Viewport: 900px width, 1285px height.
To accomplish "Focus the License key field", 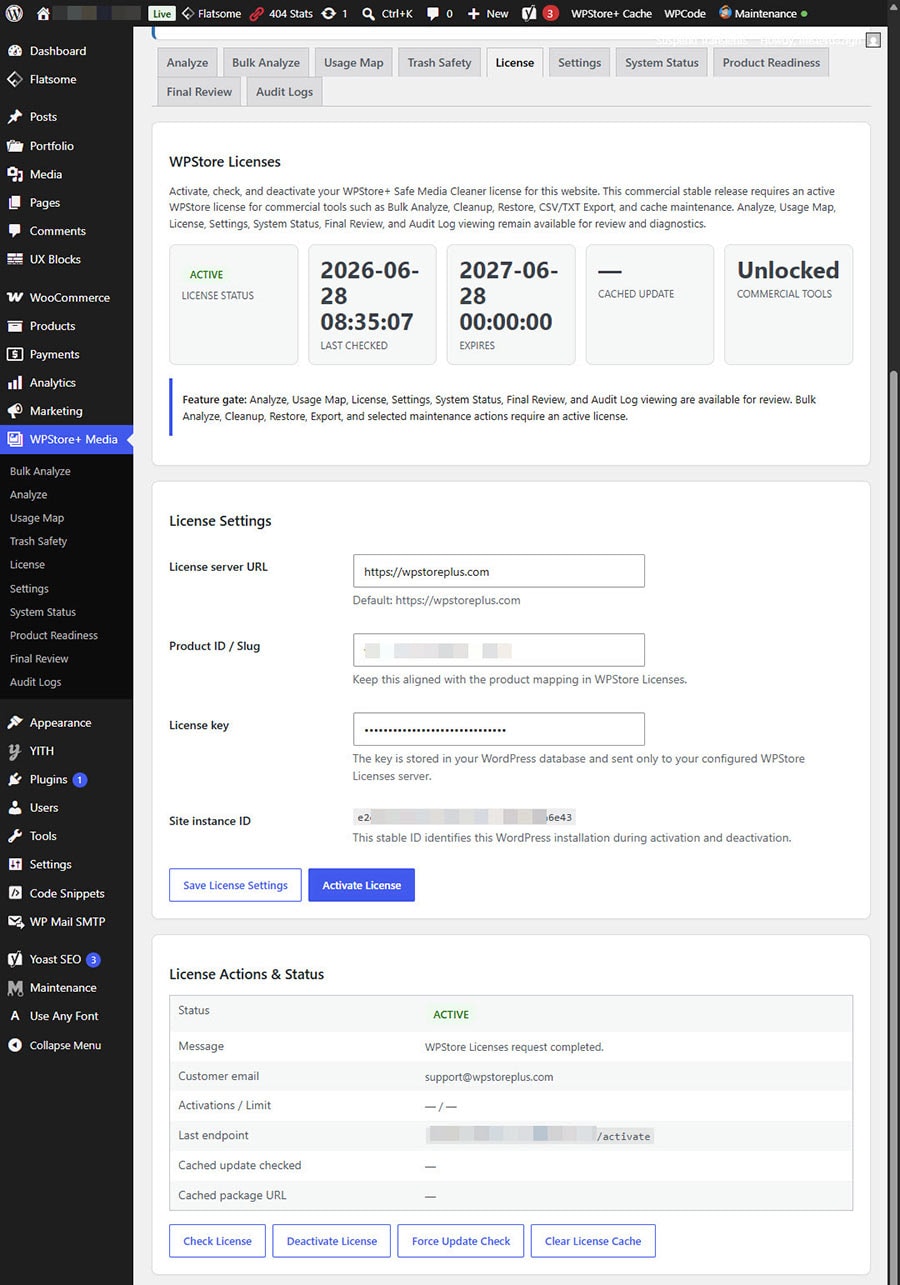I will pos(499,729).
